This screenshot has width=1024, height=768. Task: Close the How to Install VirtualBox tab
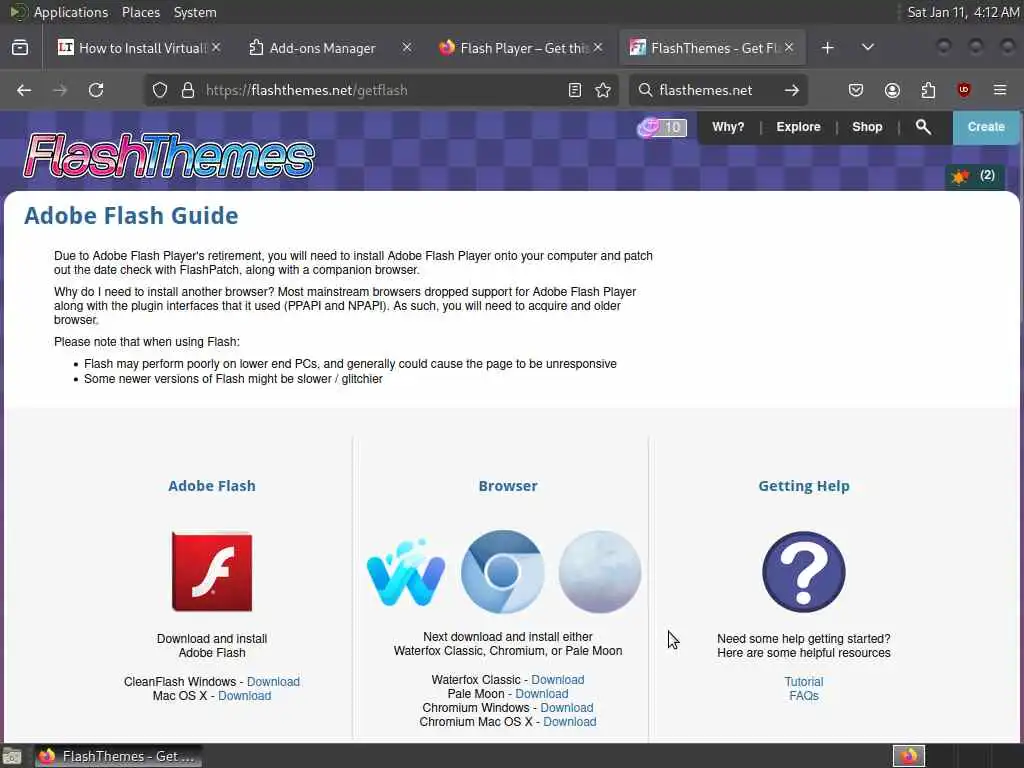click(216, 48)
